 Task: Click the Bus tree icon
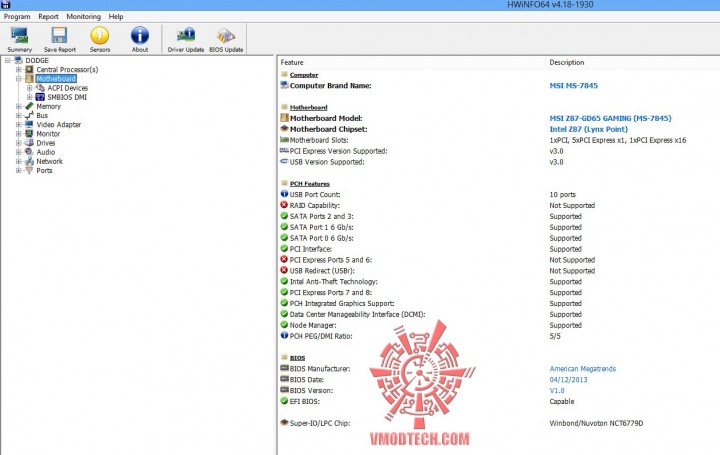click(x=29, y=115)
